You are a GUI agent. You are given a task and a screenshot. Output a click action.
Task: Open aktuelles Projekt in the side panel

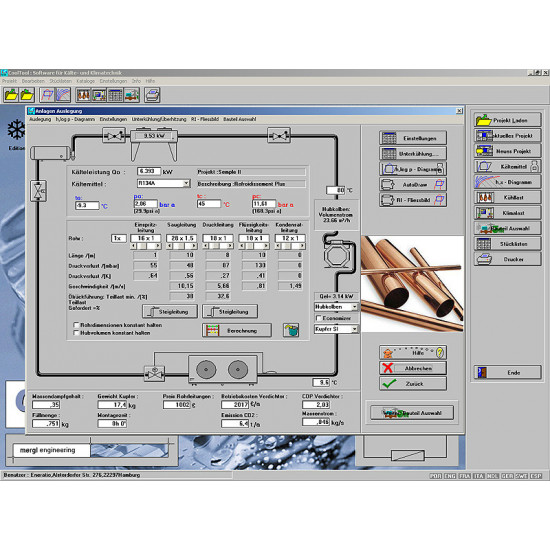[x=507, y=135]
